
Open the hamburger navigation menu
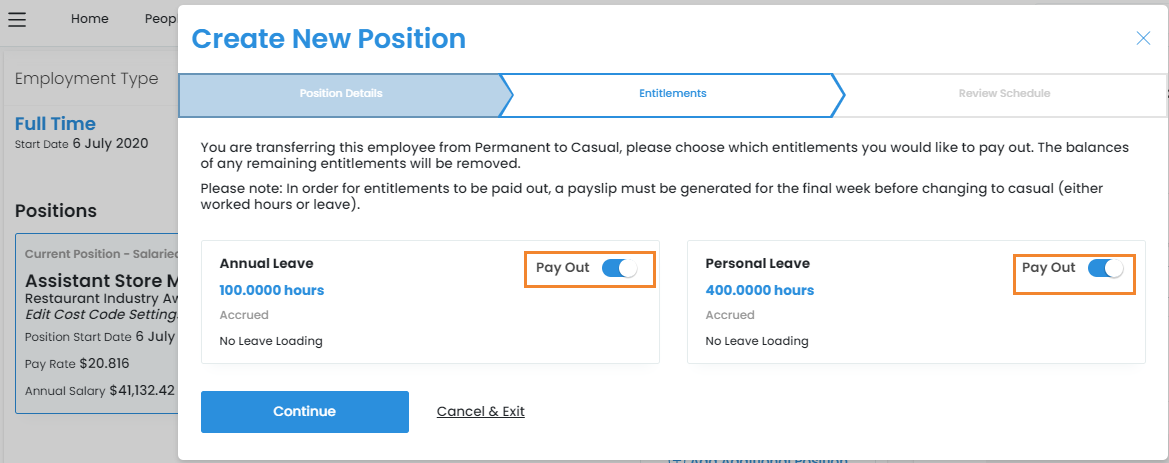coord(17,19)
